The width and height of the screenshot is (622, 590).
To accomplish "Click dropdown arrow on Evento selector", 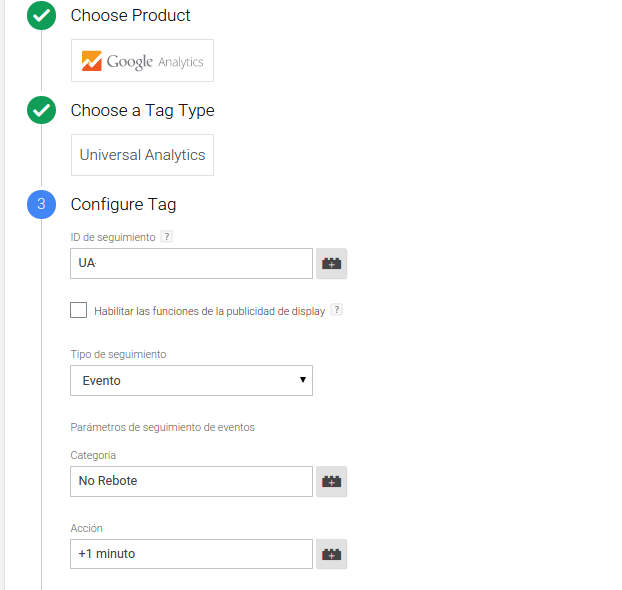I will click(303, 380).
